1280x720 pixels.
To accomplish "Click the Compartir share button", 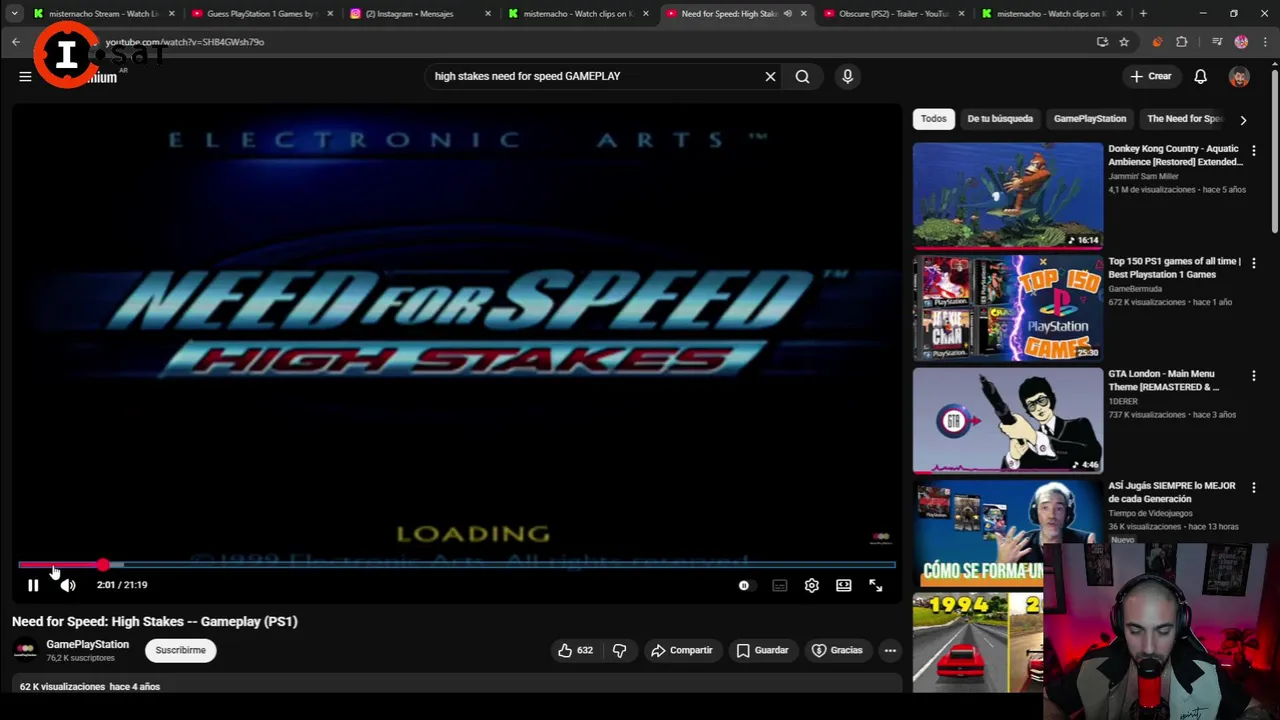I will tap(681, 650).
